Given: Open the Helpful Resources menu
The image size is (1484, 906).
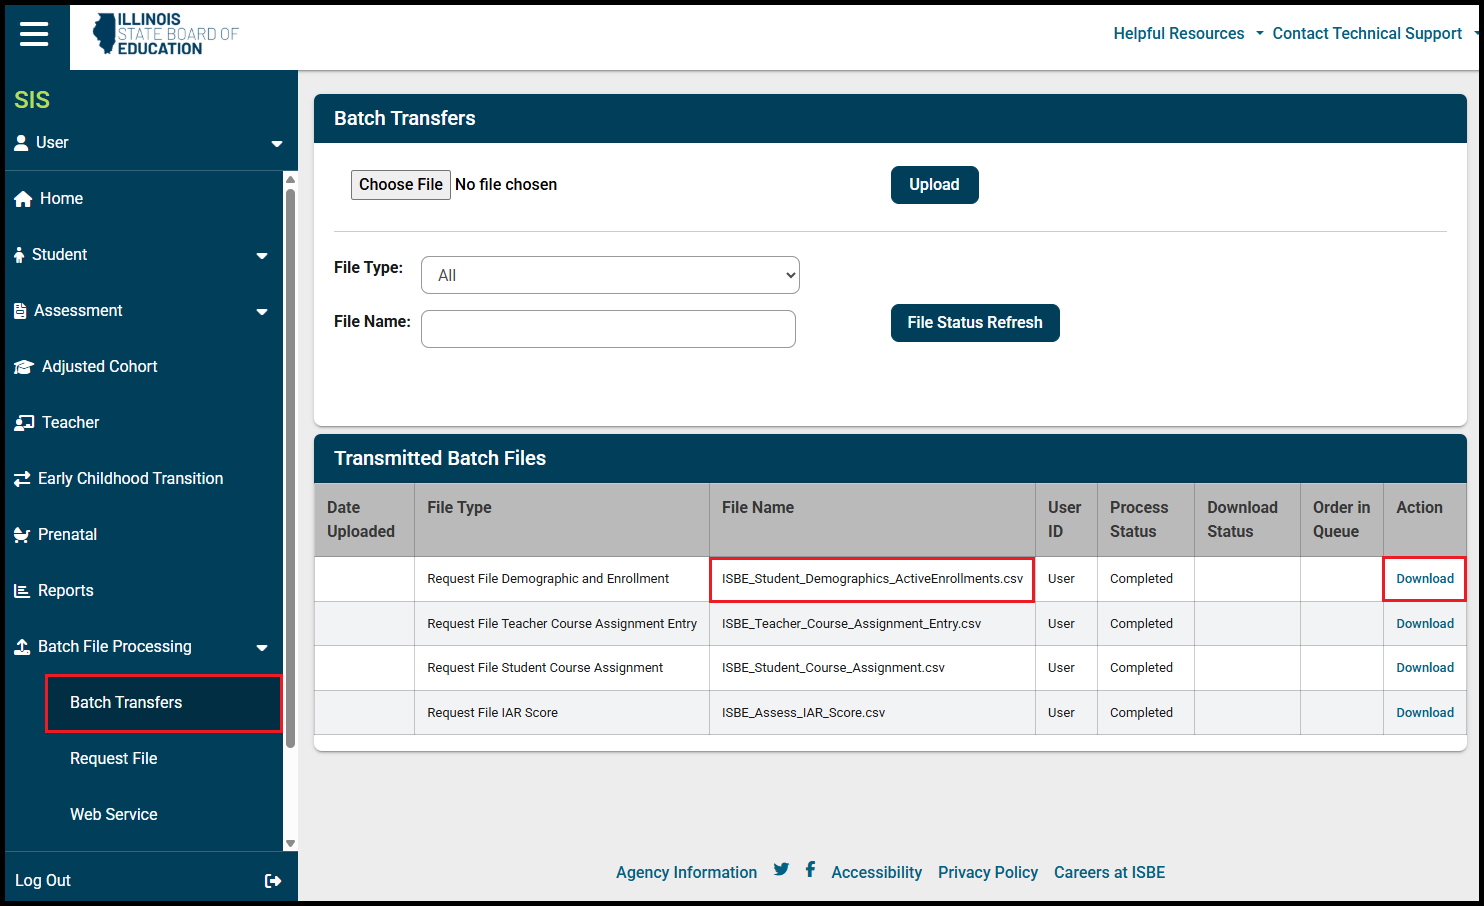Looking at the screenshot, I should click(x=1187, y=34).
